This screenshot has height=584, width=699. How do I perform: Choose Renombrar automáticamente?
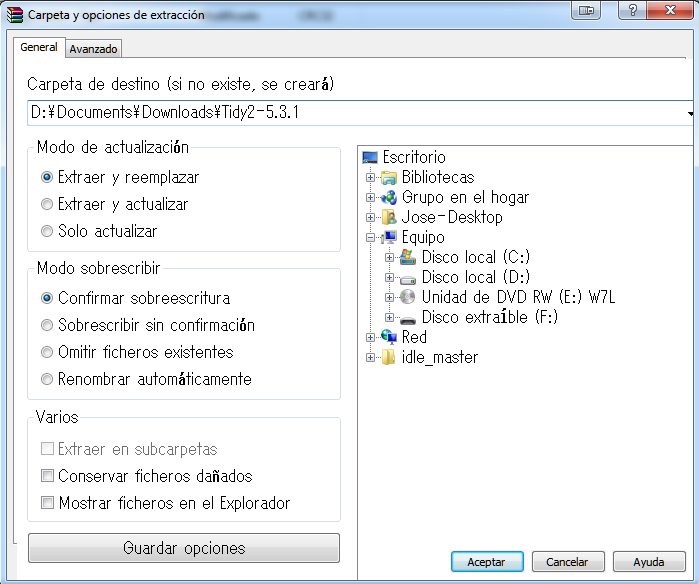(x=47, y=379)
